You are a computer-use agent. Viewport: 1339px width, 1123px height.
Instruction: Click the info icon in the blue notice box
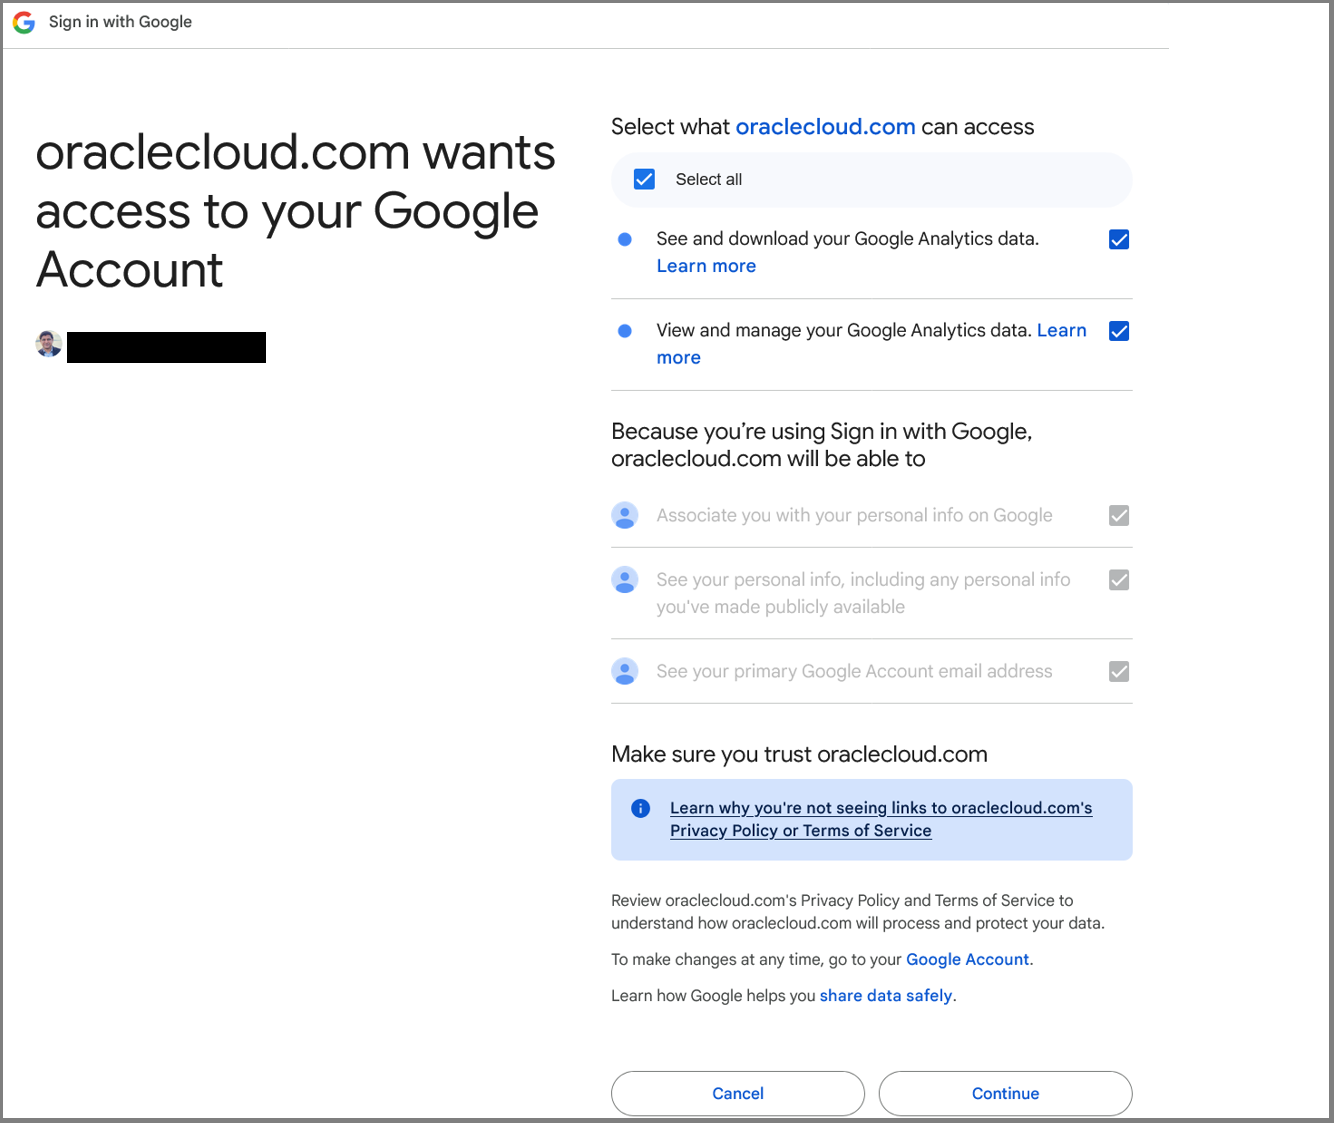click(640, 808)
